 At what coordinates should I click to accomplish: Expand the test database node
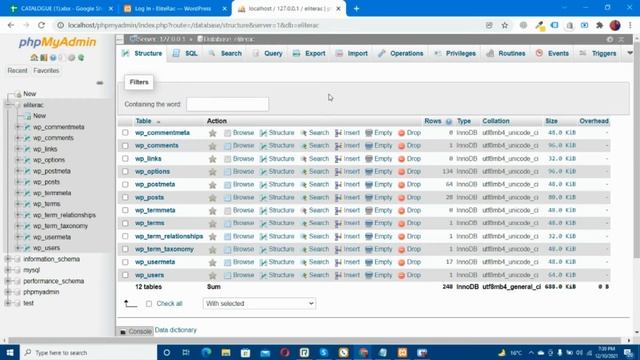(x=8, y=303)
